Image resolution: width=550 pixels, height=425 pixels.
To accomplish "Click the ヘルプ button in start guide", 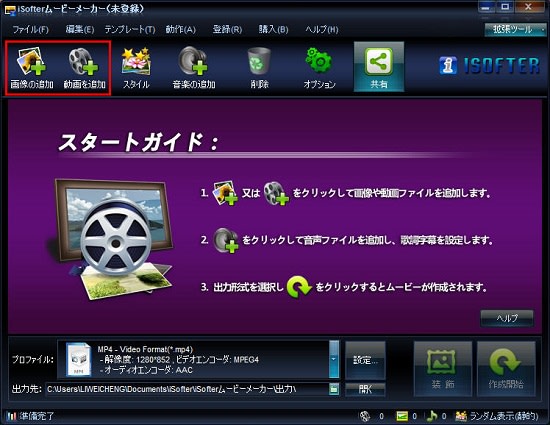I will (507, 318).
